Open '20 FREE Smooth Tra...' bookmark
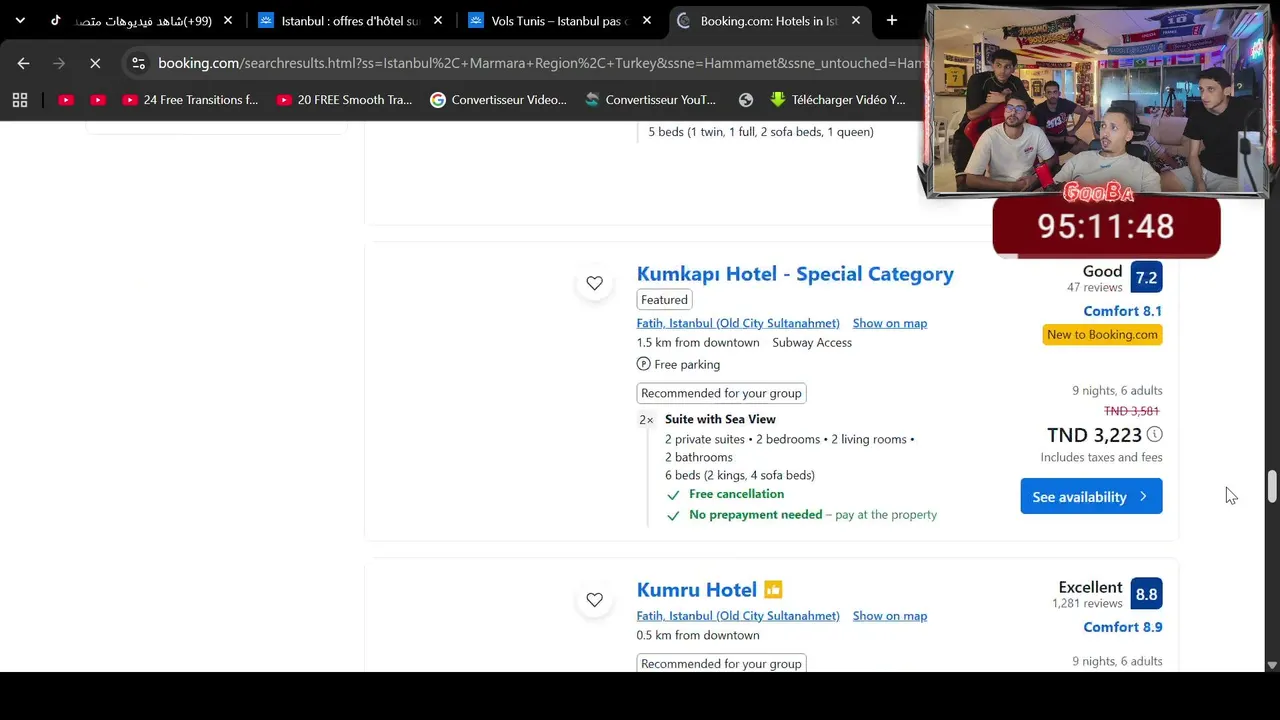The height and width of the screenshot is (720, 1280). pos(344,100)
